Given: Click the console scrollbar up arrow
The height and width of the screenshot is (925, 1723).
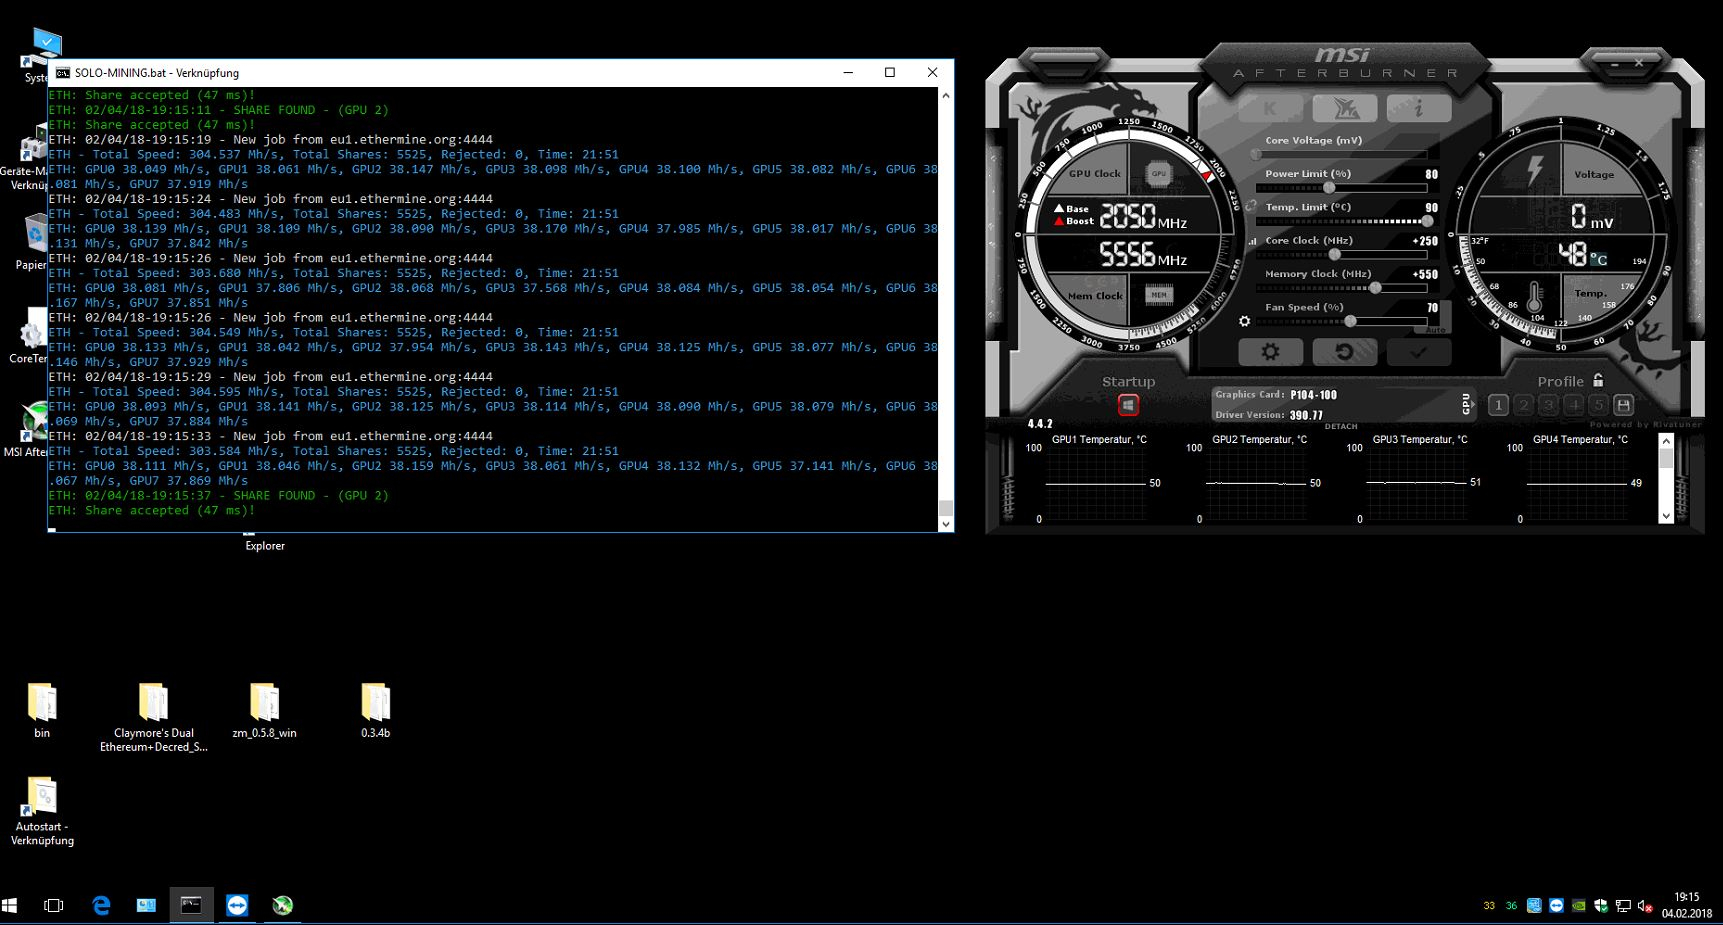Looking at the screenshot, I should [x=945, y=95].
